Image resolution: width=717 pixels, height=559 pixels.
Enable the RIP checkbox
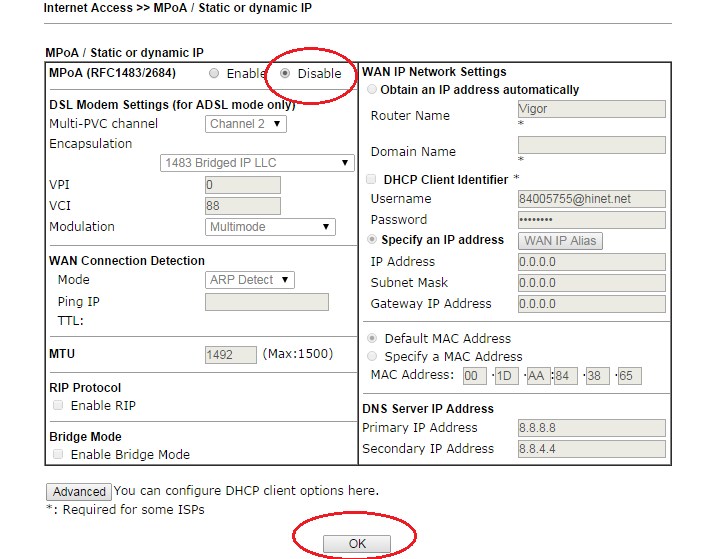click(x=58, y=405)
